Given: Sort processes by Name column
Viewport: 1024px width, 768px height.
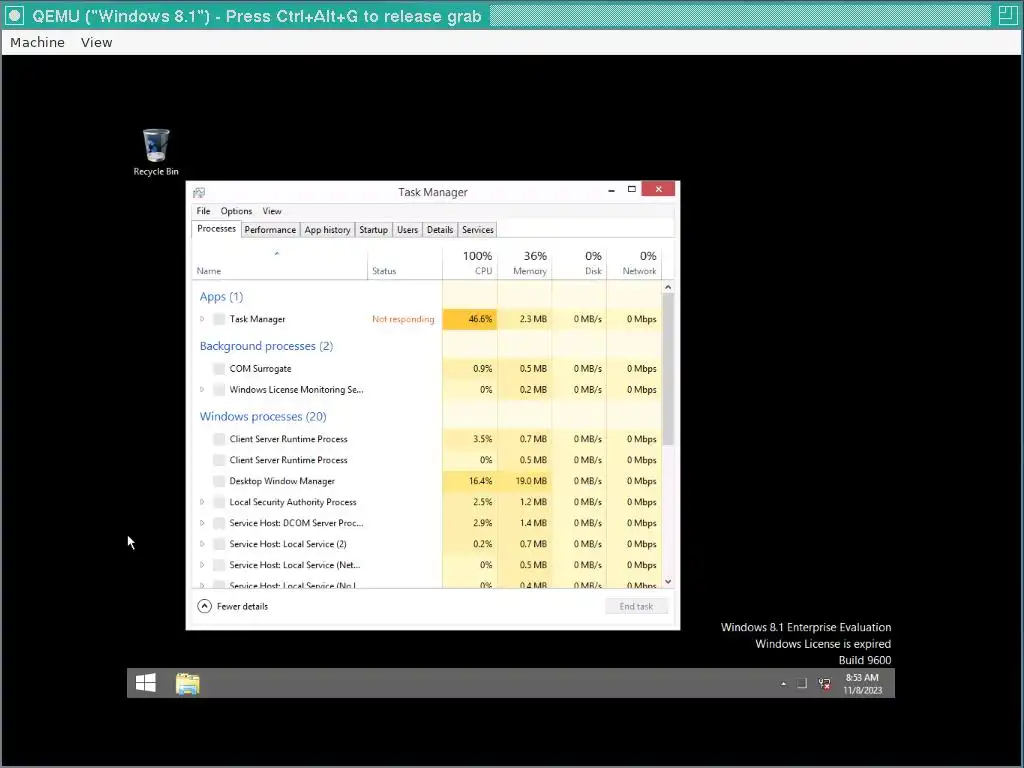Looking at the screenshot, I should pyautogui.click(x=280, y=263).
